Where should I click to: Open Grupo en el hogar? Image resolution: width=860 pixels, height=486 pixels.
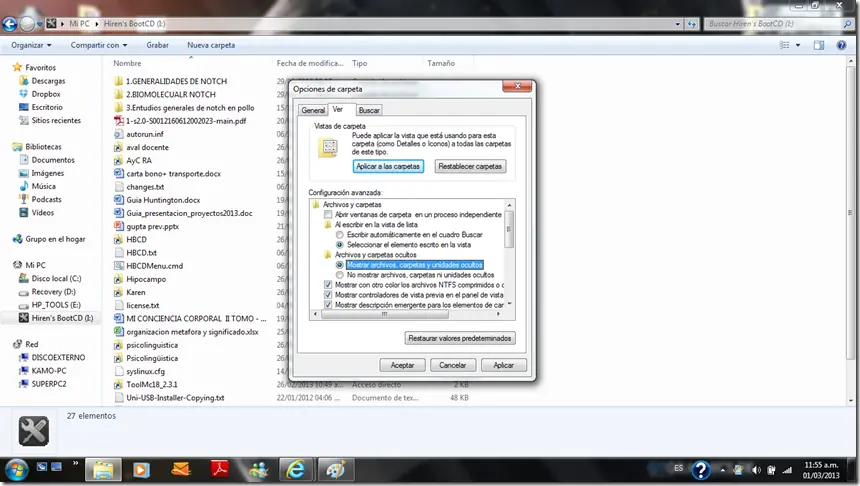tap(55, 239)
